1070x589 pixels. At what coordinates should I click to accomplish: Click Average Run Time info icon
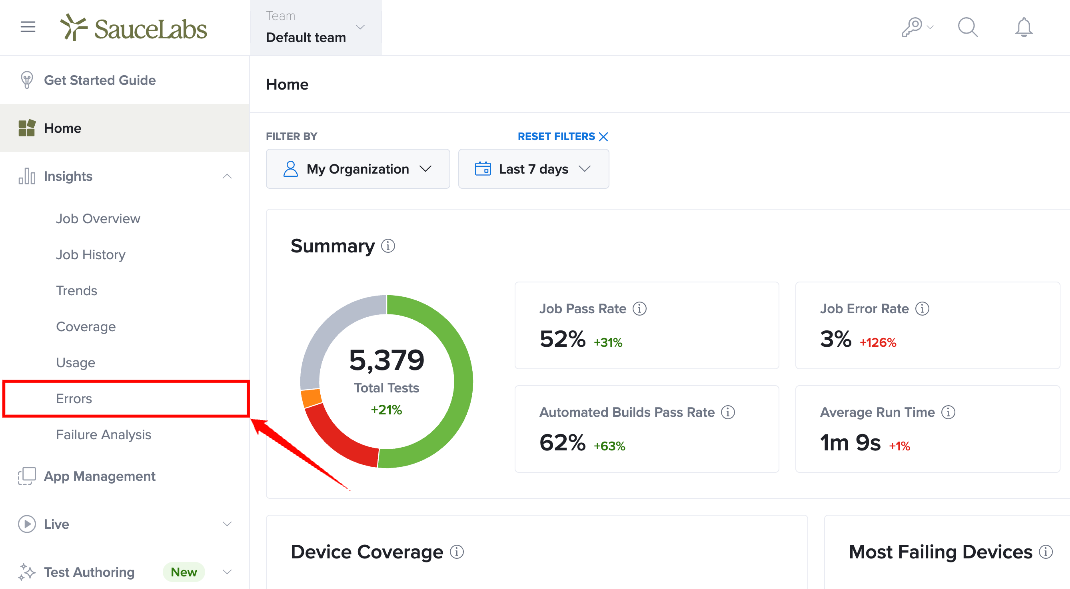(948, 412)
